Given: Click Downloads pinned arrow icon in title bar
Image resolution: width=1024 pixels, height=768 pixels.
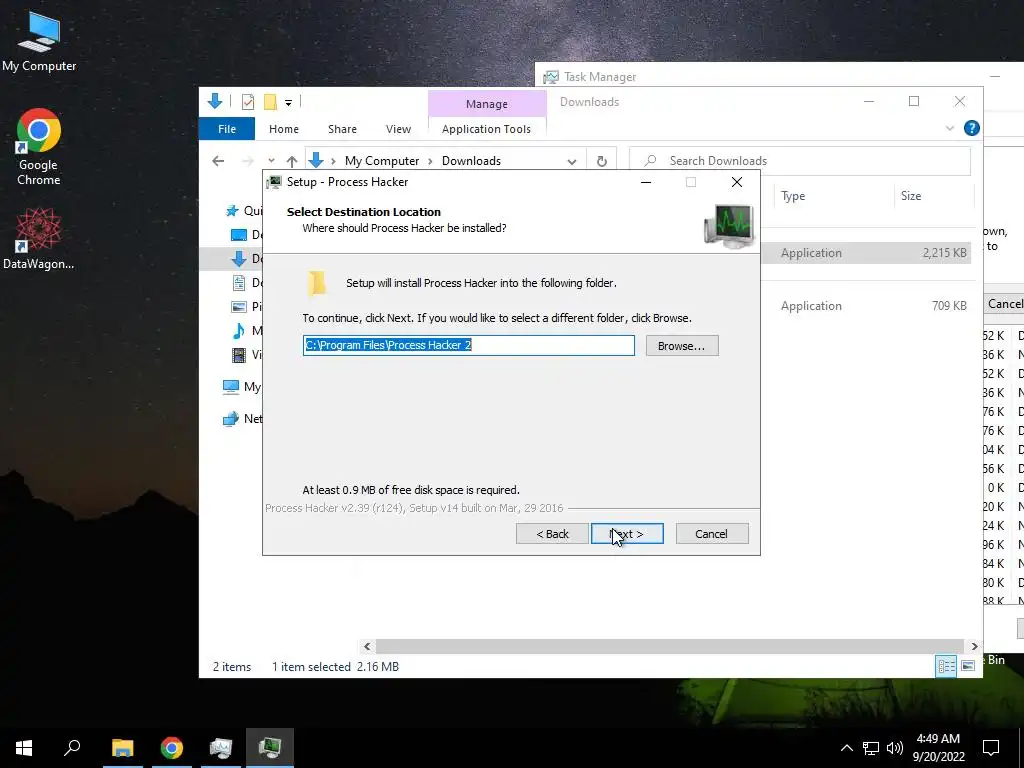Looking at the screenshot, I should pos(215,101).
